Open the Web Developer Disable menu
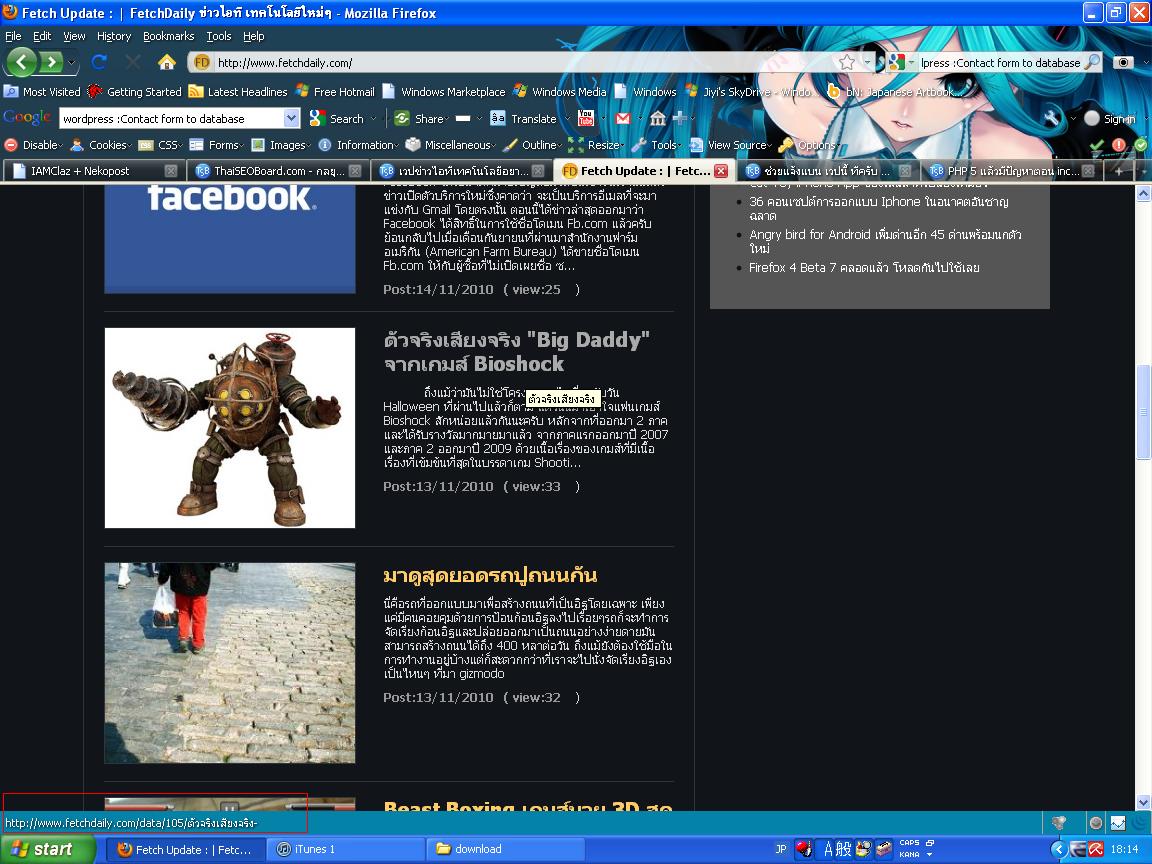The width and height of the screenshot is (1152, 864). click(x=32, y=145)
